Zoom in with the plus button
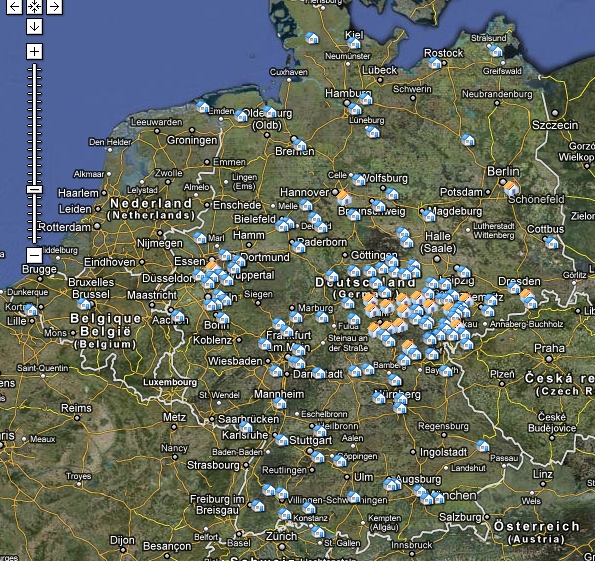Viewport: 595px width, 561px height. [x=35, y=51]
